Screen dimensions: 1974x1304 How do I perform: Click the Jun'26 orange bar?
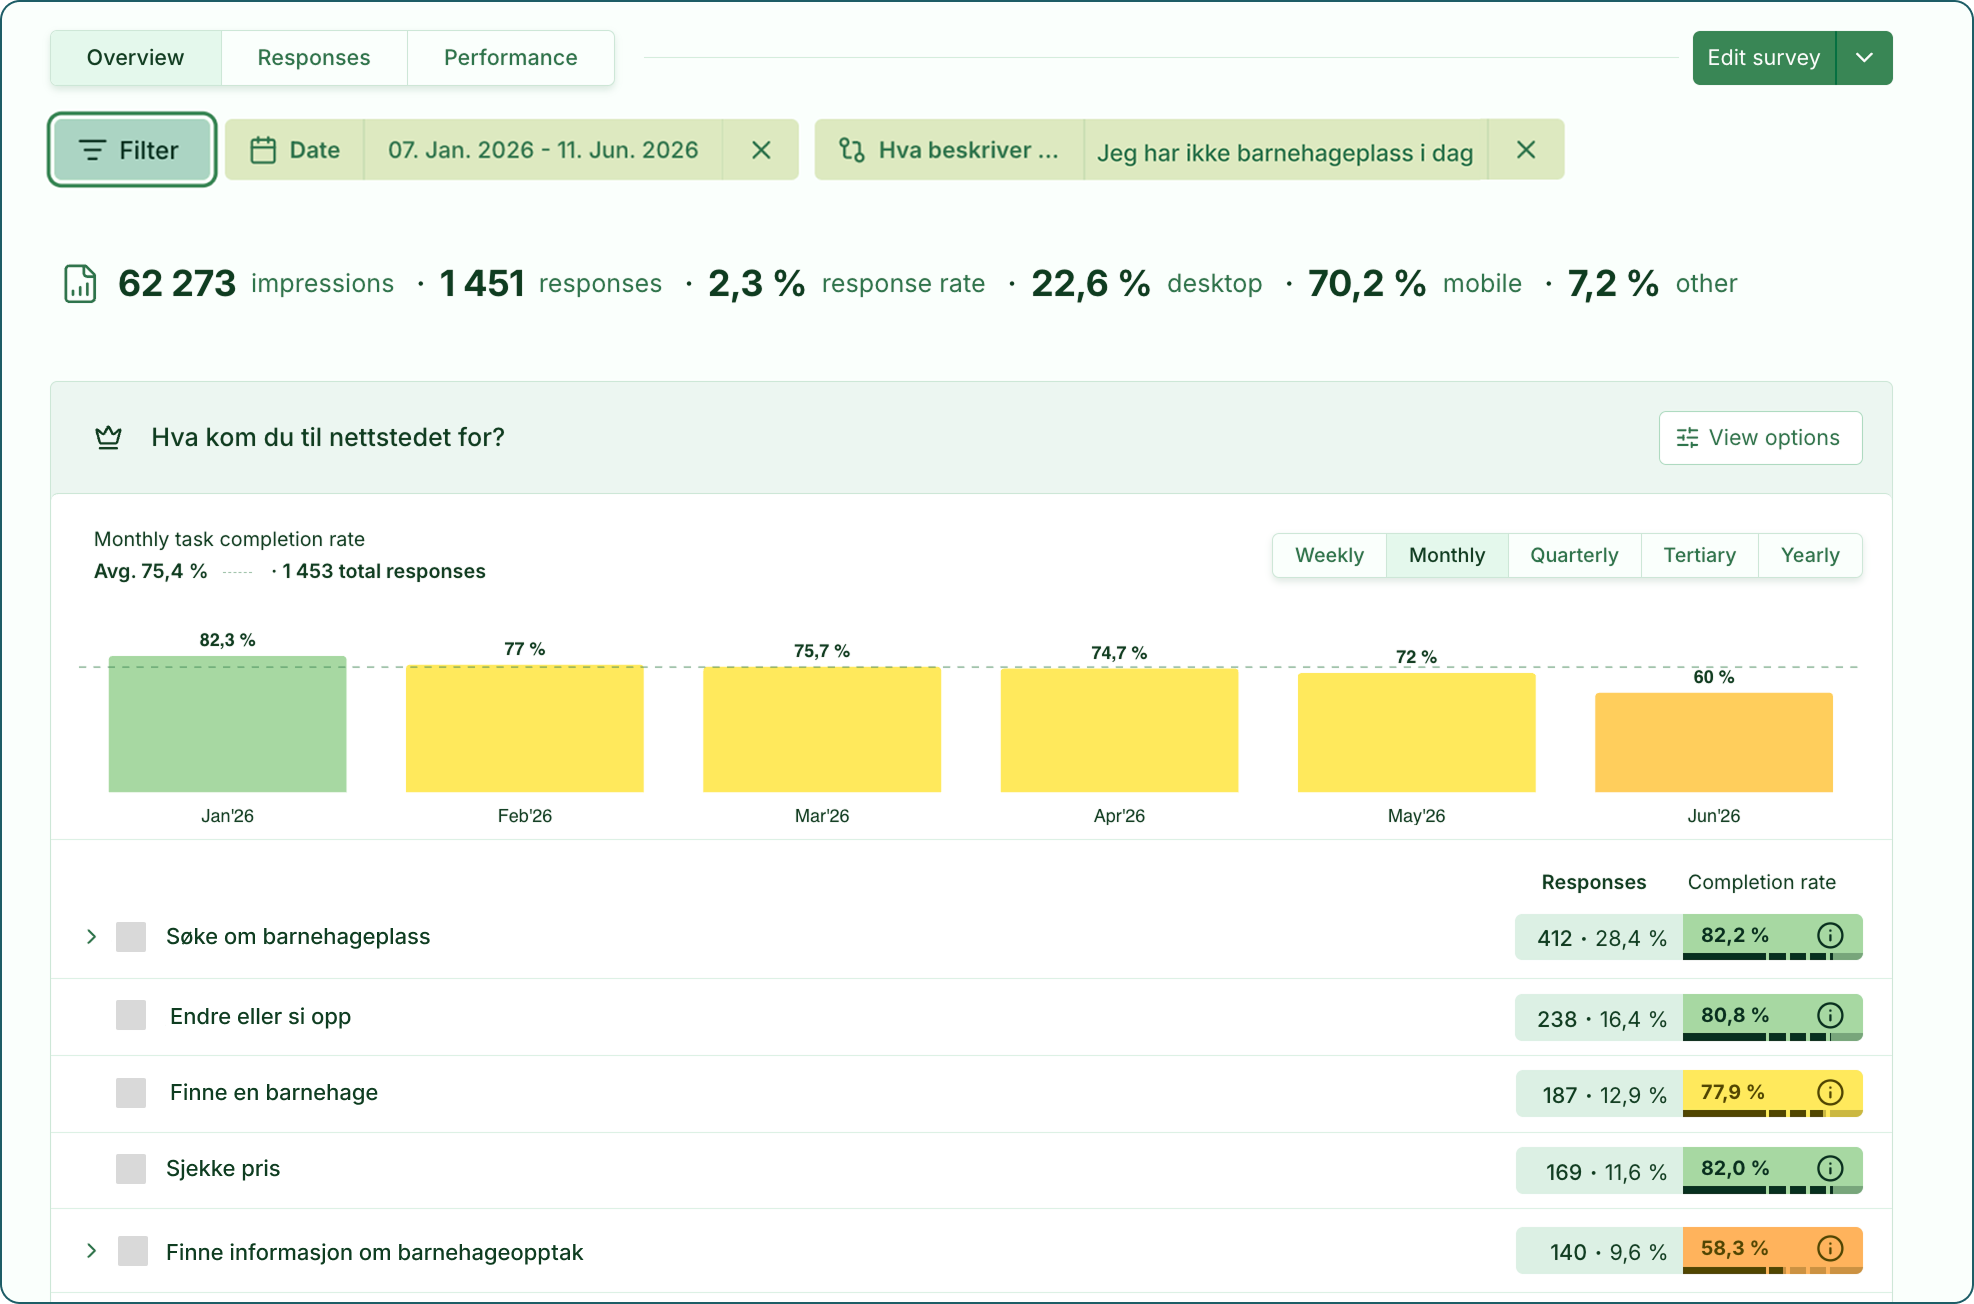pos(1714,743)
